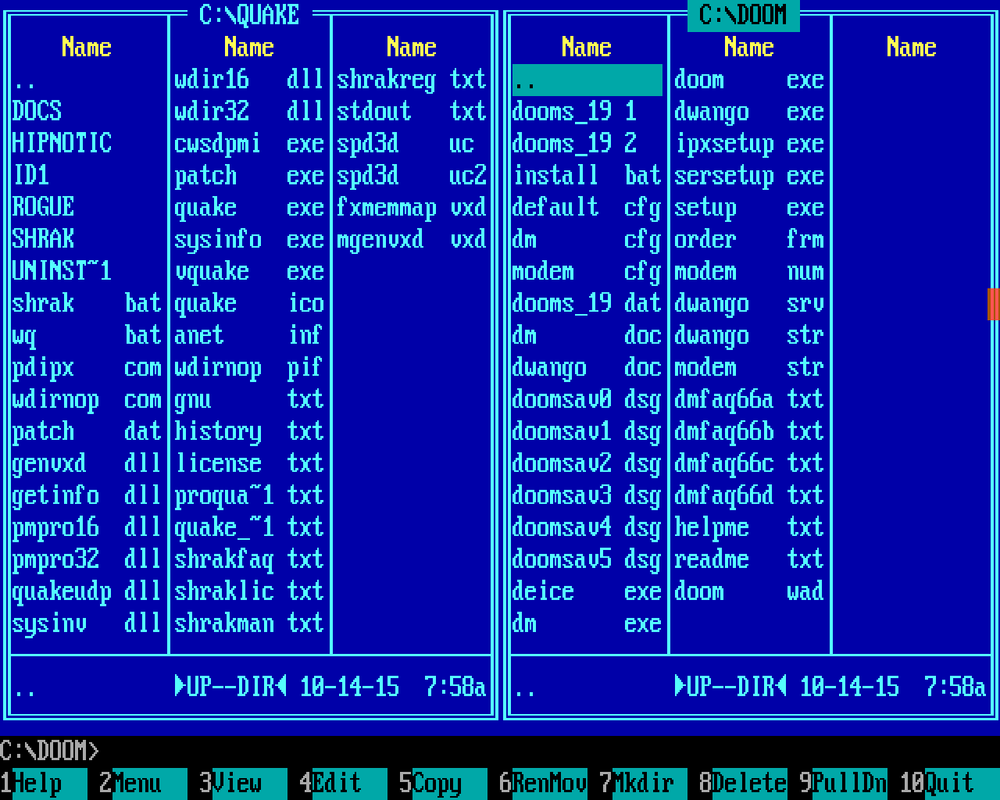Select vquake exe file
This screenshot has width=1000, height=800.
249,272
